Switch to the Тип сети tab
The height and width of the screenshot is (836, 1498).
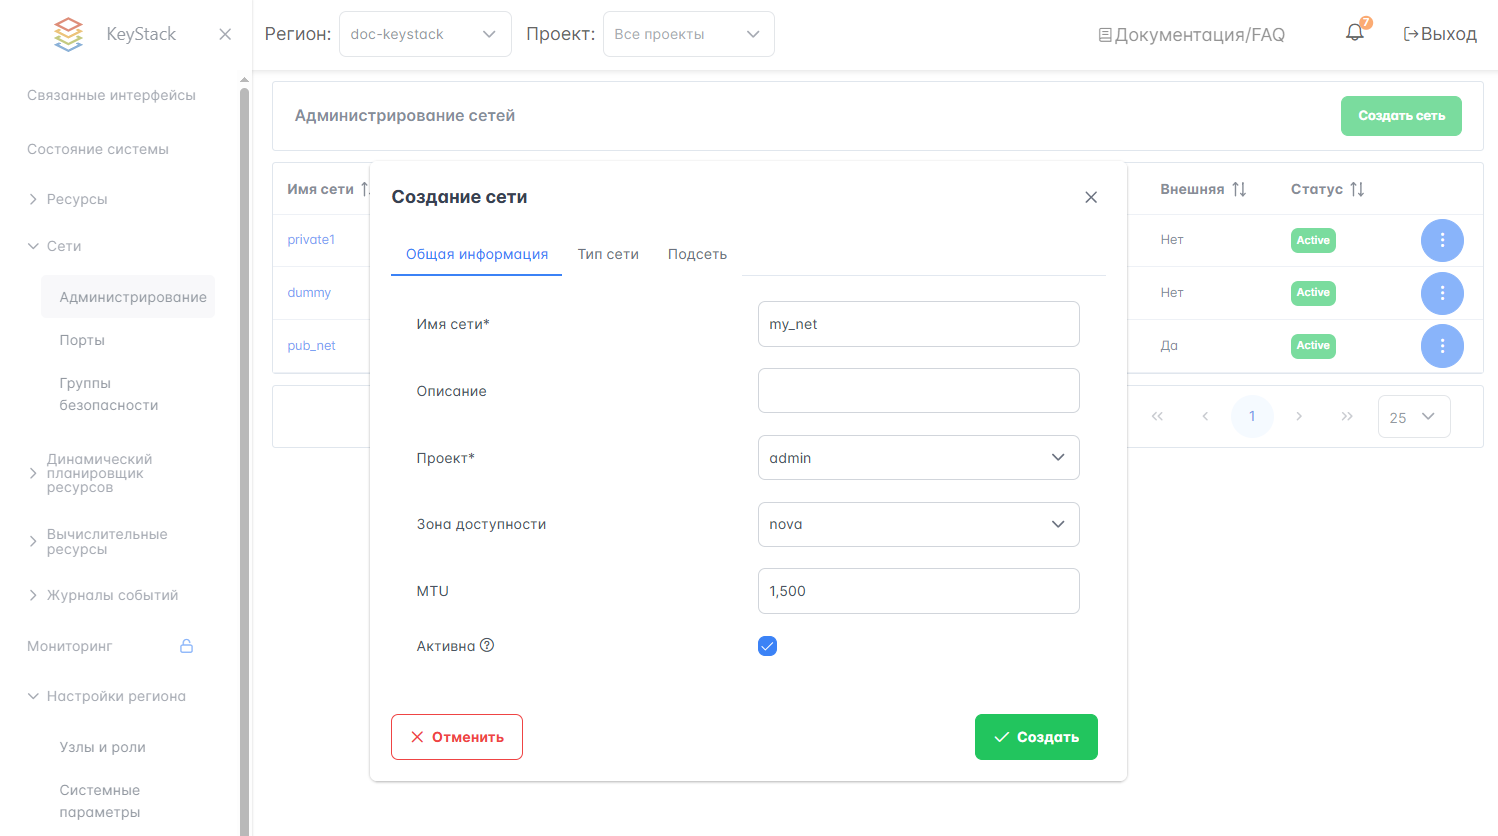[x=608, y=254]
